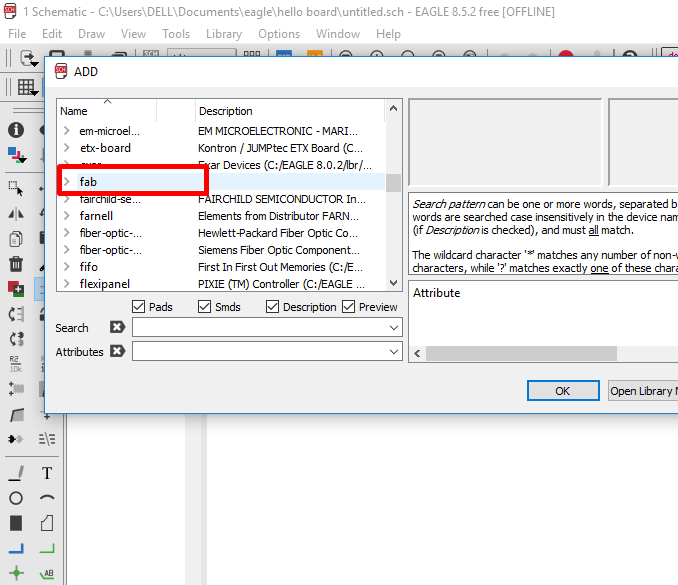Screen dimensions: 678x585
Task: Click into the Attributes text field
Action: pyautogui.click(x=260, y=352)
